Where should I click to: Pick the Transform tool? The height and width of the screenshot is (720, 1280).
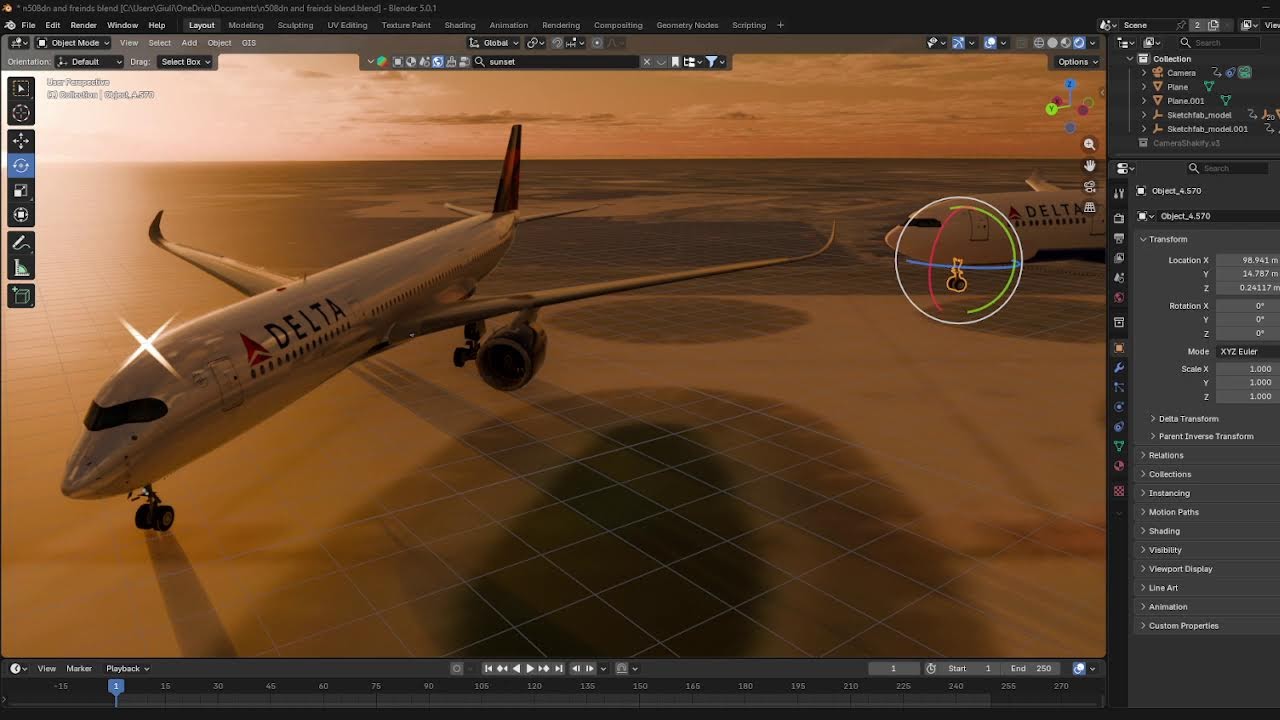pos(21,214)
